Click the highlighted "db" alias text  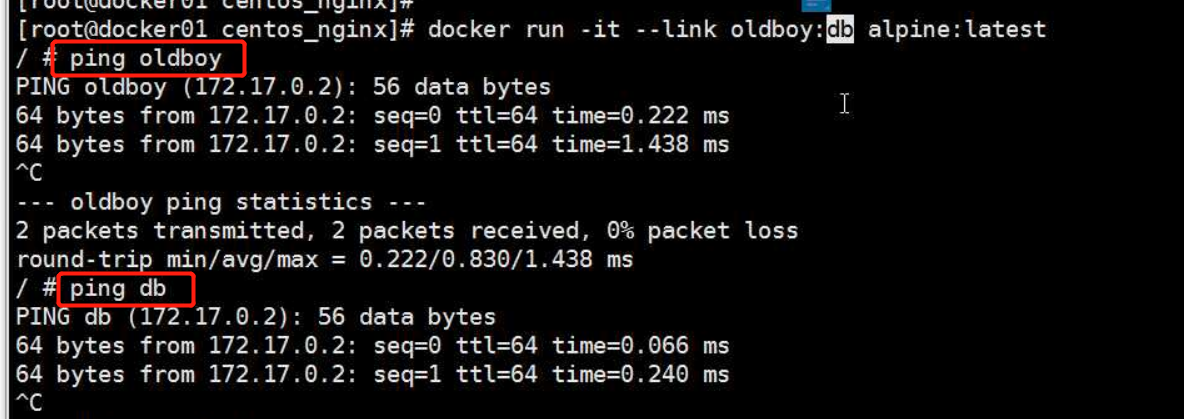click(840, 29)
